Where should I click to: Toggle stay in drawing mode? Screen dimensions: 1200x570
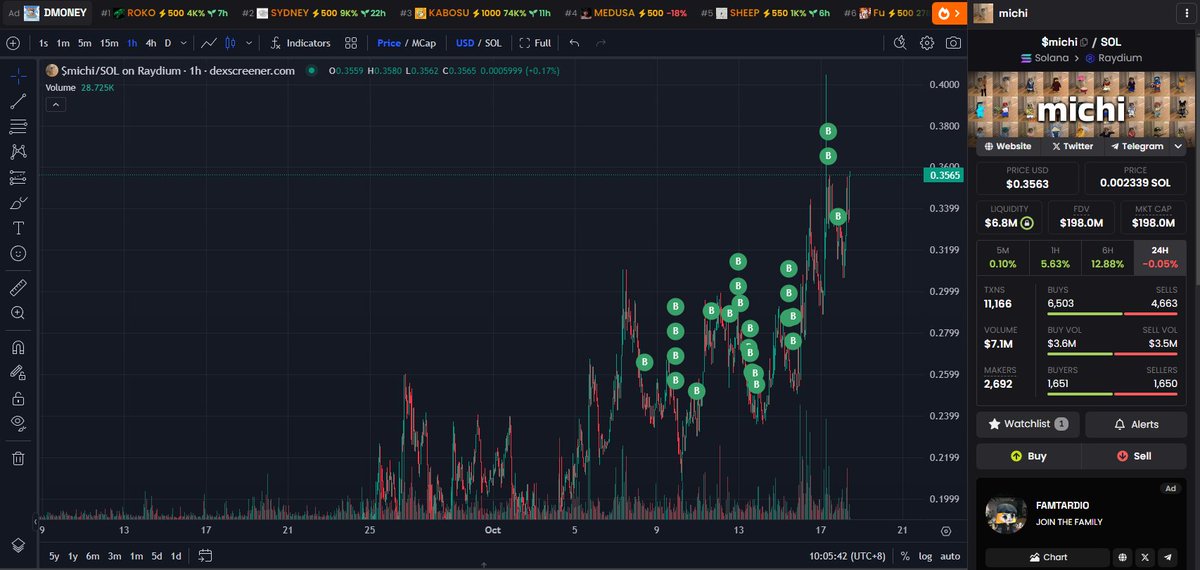(18, 373)
